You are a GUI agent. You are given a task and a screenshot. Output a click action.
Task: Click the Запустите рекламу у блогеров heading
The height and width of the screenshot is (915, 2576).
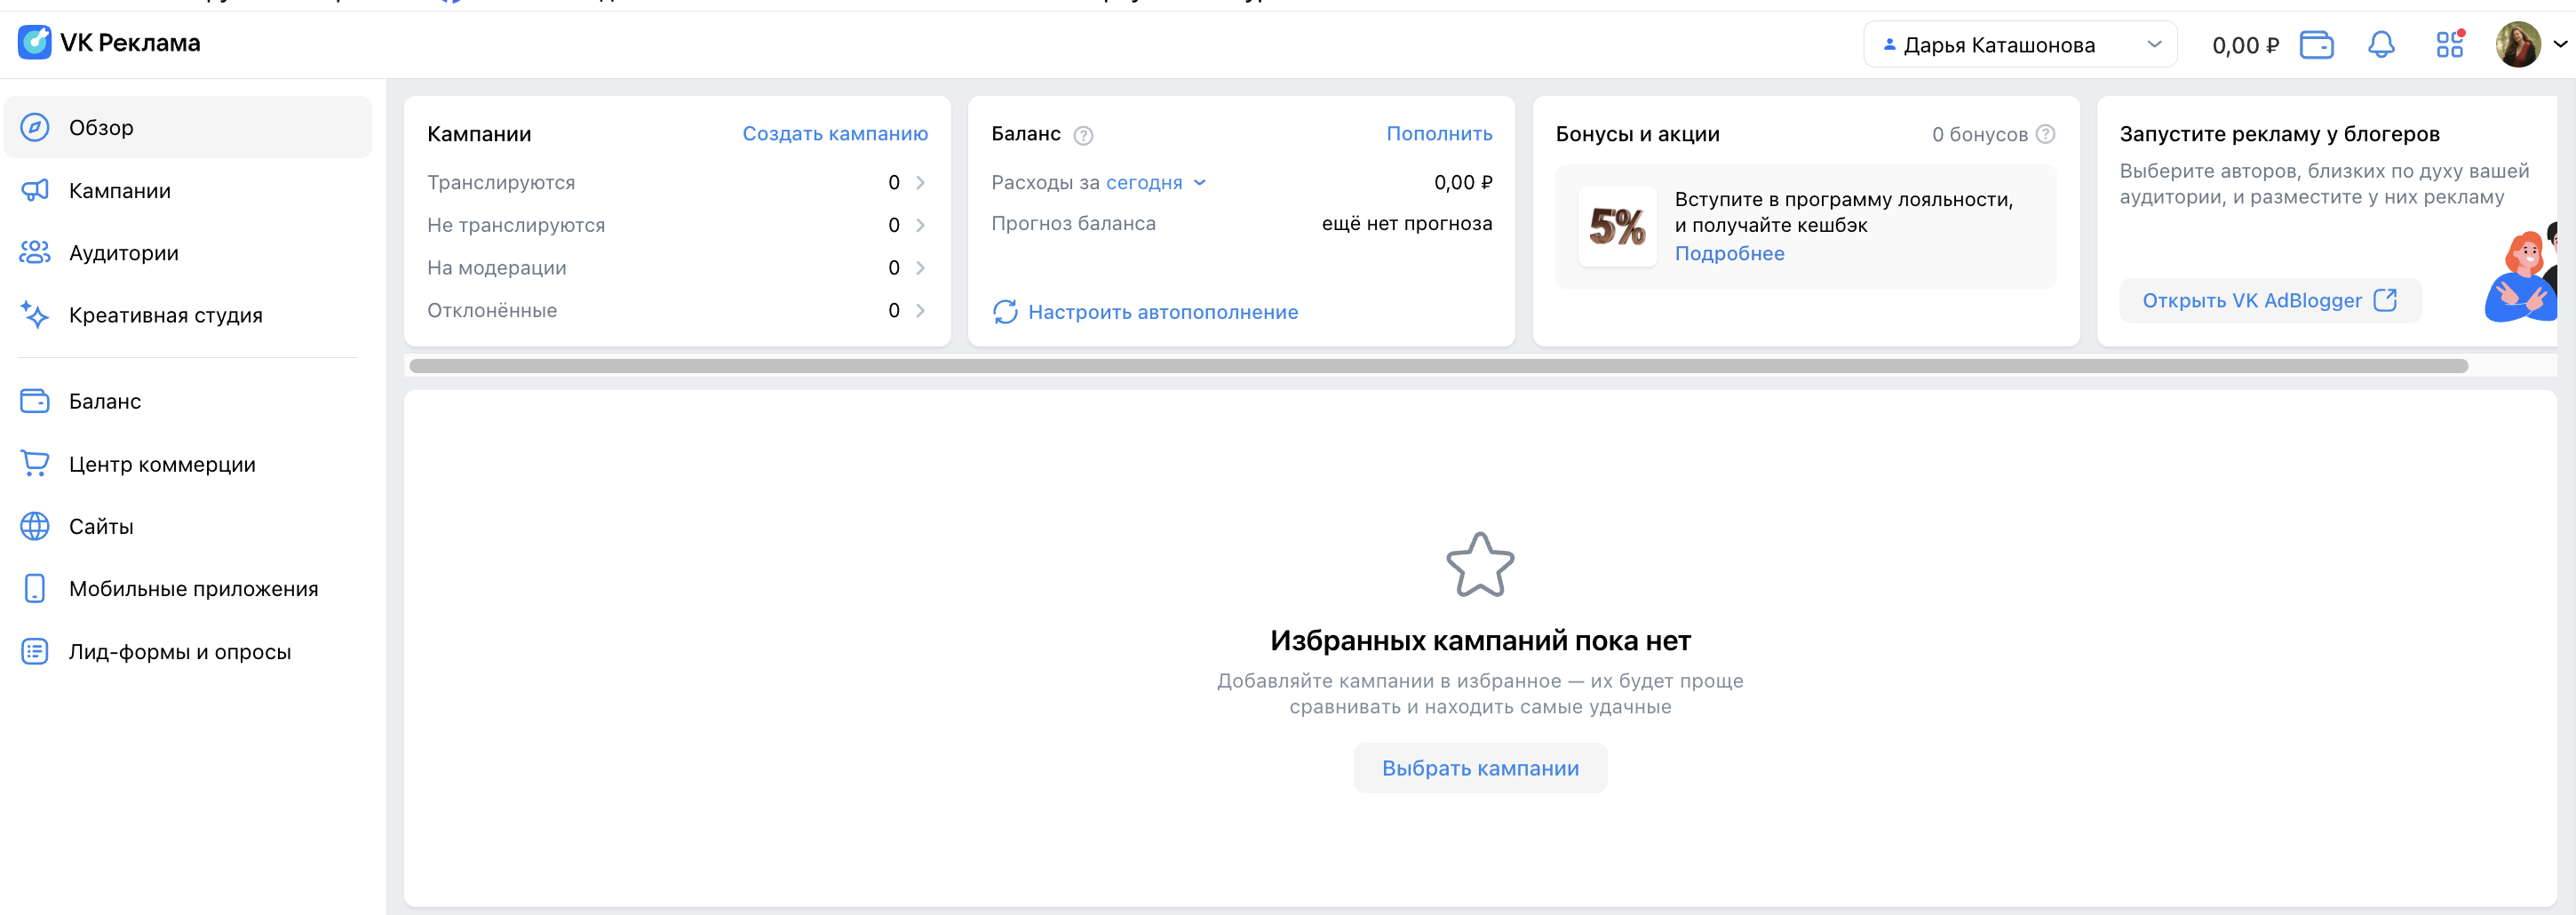tap(2279, 134)
